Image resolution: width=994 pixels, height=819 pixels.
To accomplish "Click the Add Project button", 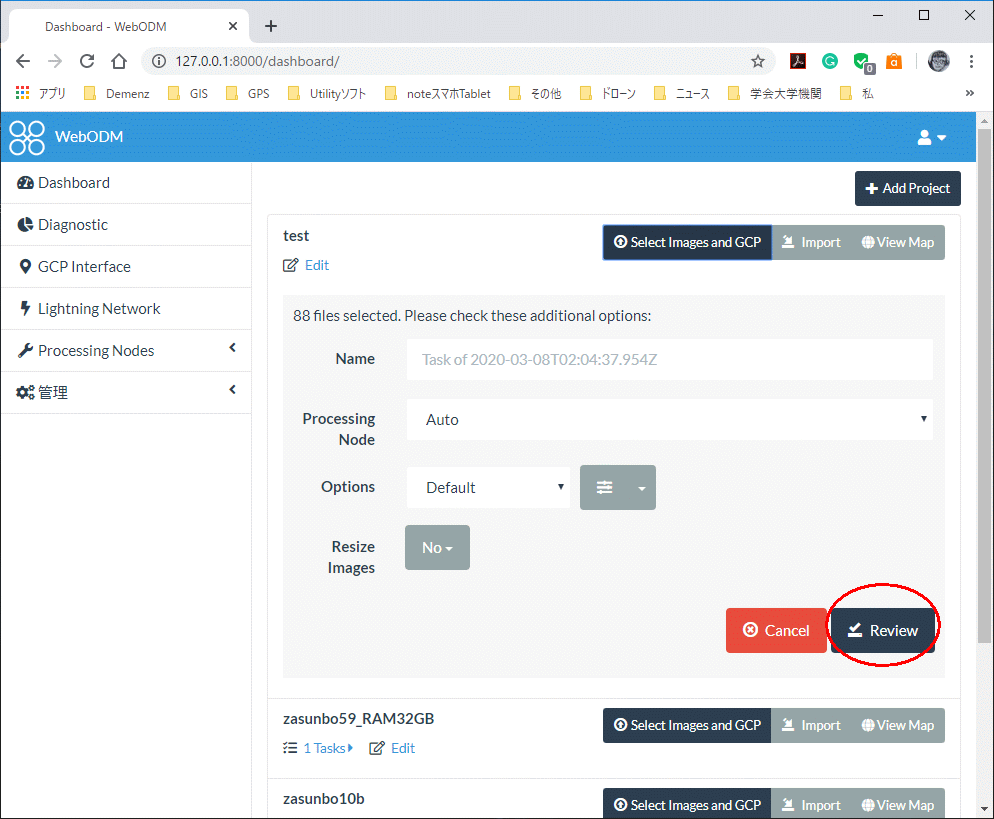I will click(x=907, y=188).
